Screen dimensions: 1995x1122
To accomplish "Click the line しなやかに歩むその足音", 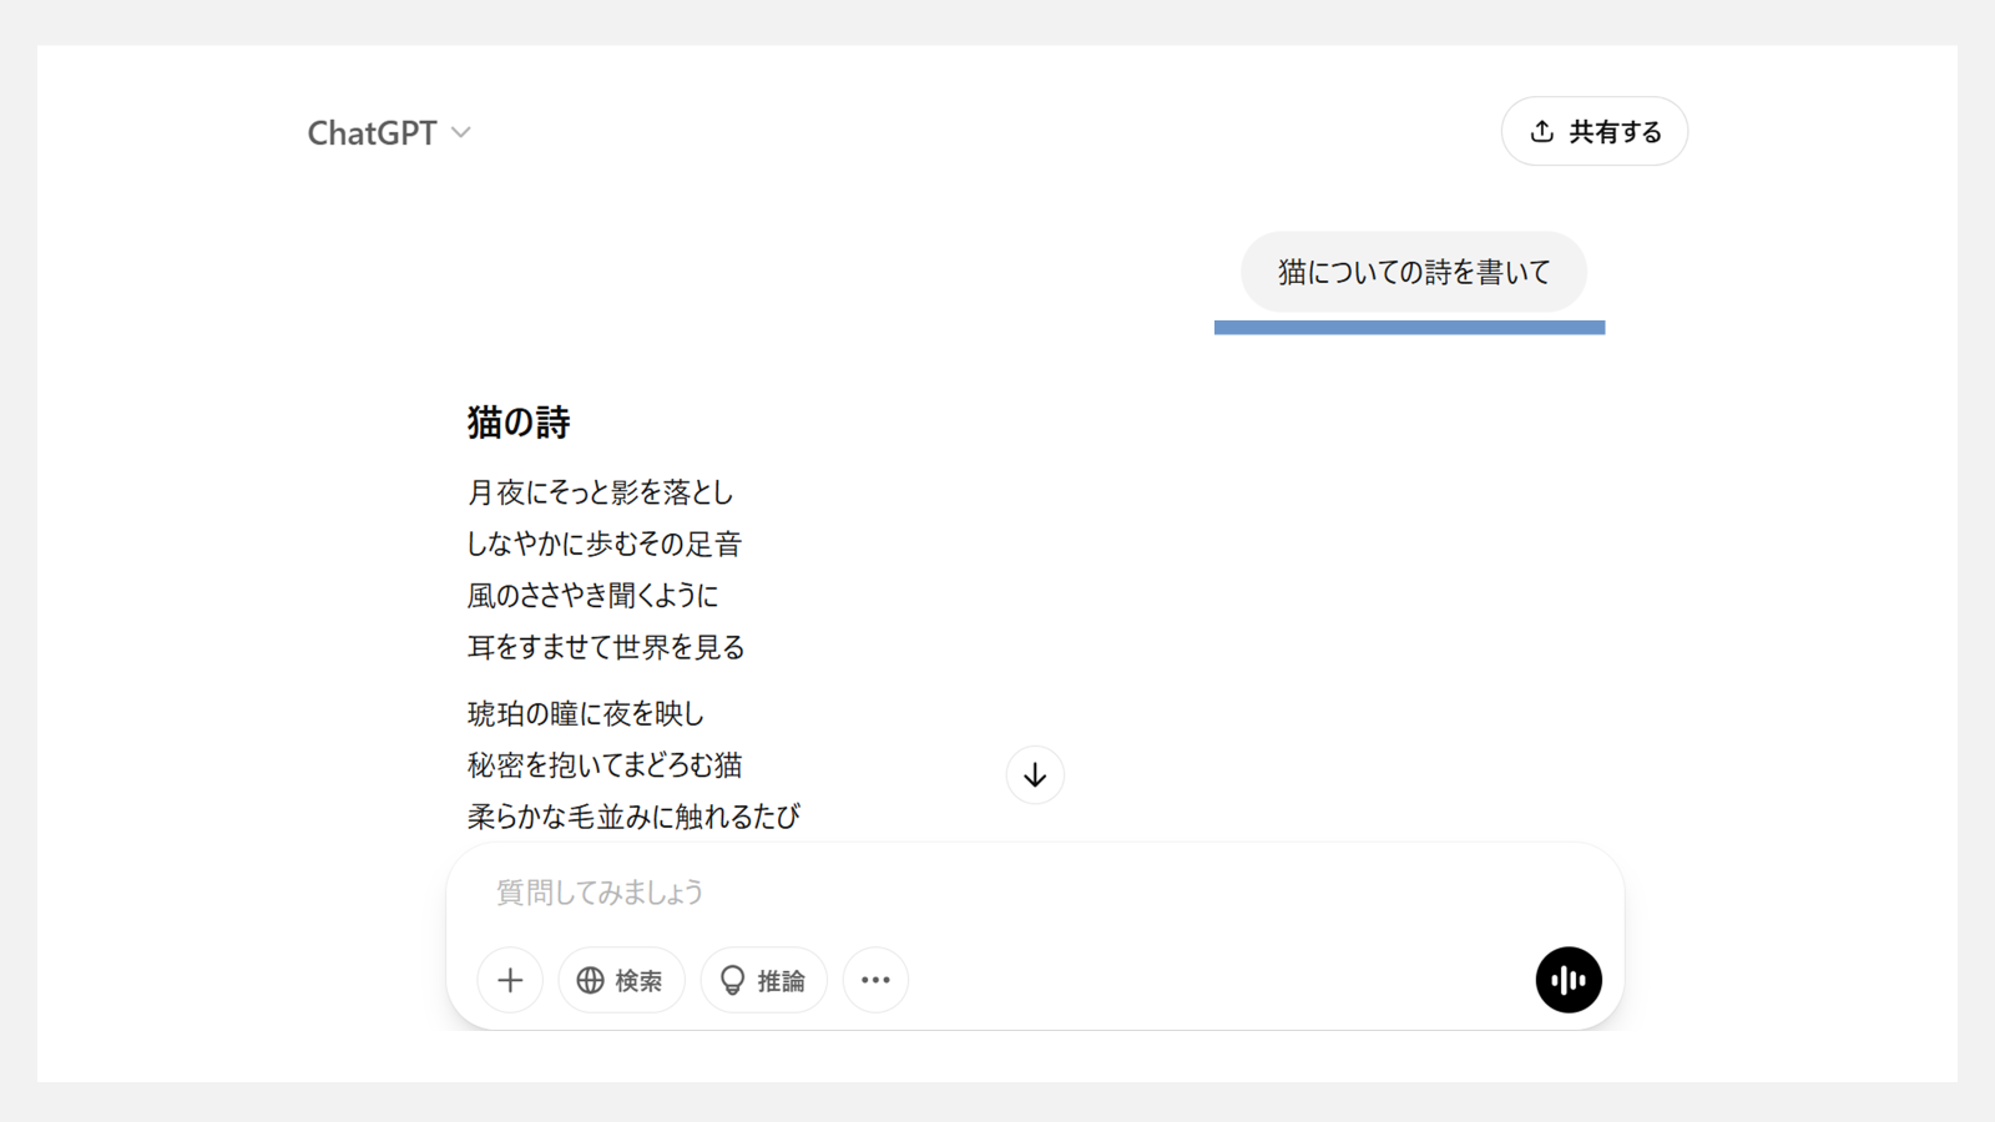I will 604,544.
